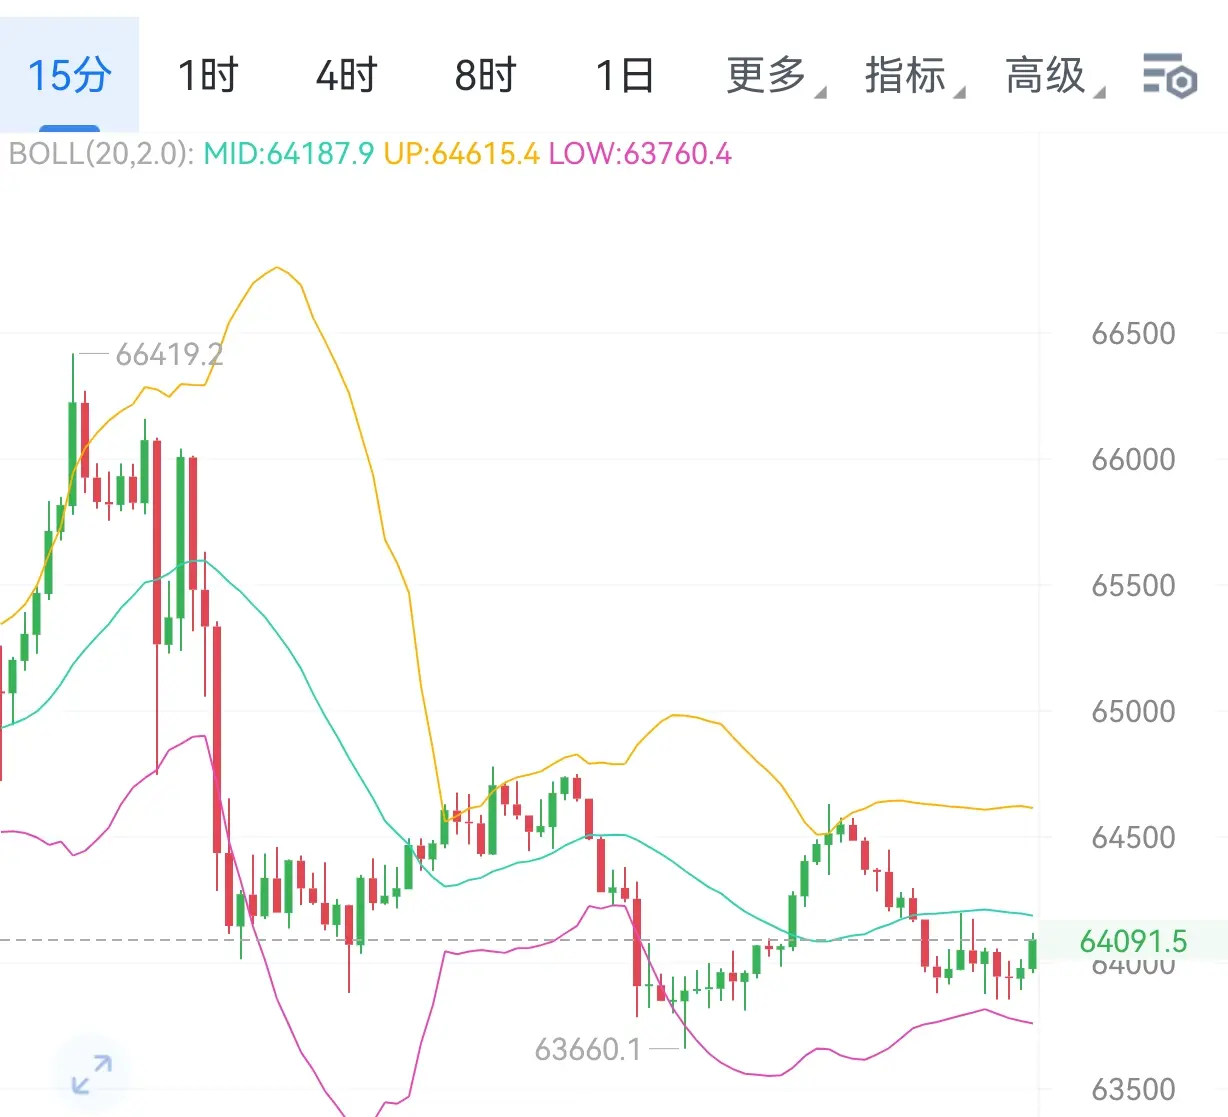The width and height of the screenshot is (1228, 1117).
Task: Click the 65500 price axis label
Action: [1133, 585]
